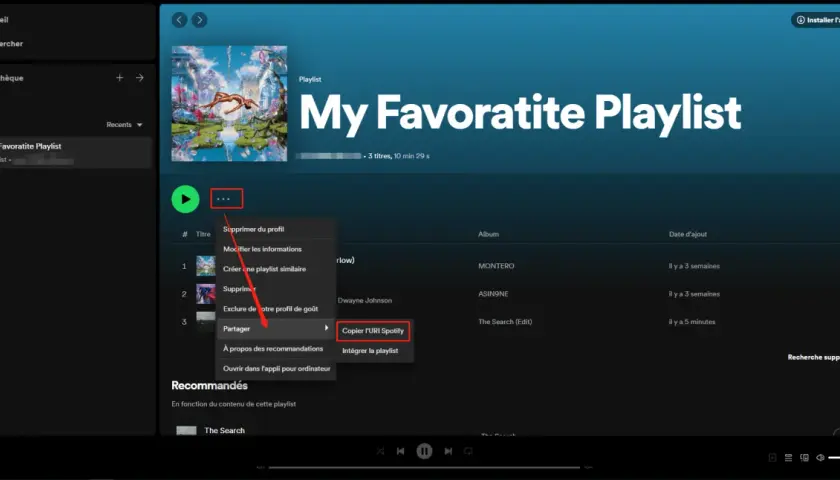Click the Recherche supplémentaire link

(813, 357)
